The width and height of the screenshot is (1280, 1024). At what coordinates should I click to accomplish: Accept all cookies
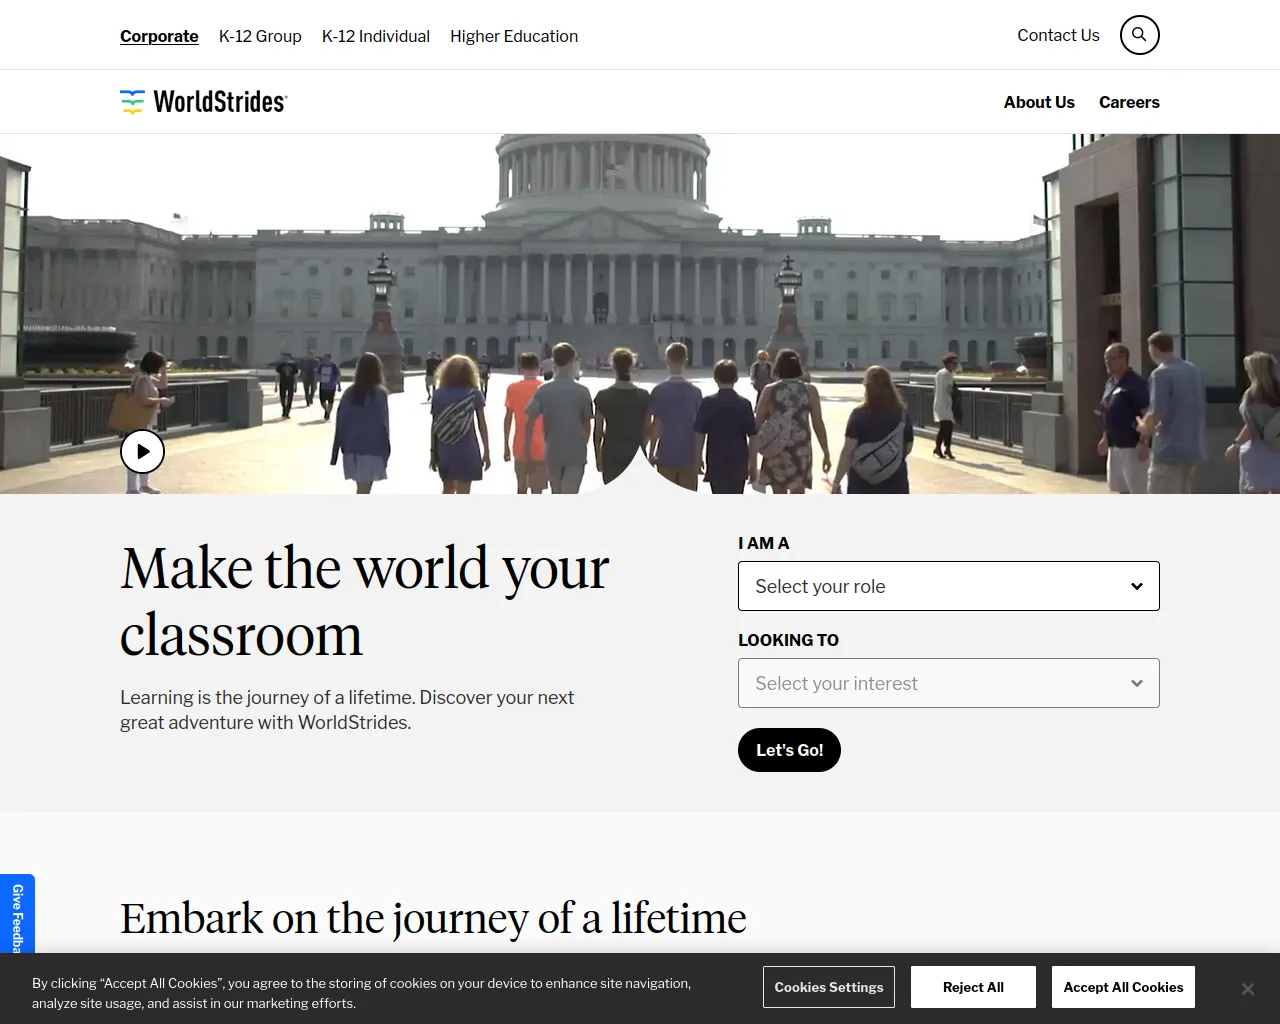[x=1123, y=987]
